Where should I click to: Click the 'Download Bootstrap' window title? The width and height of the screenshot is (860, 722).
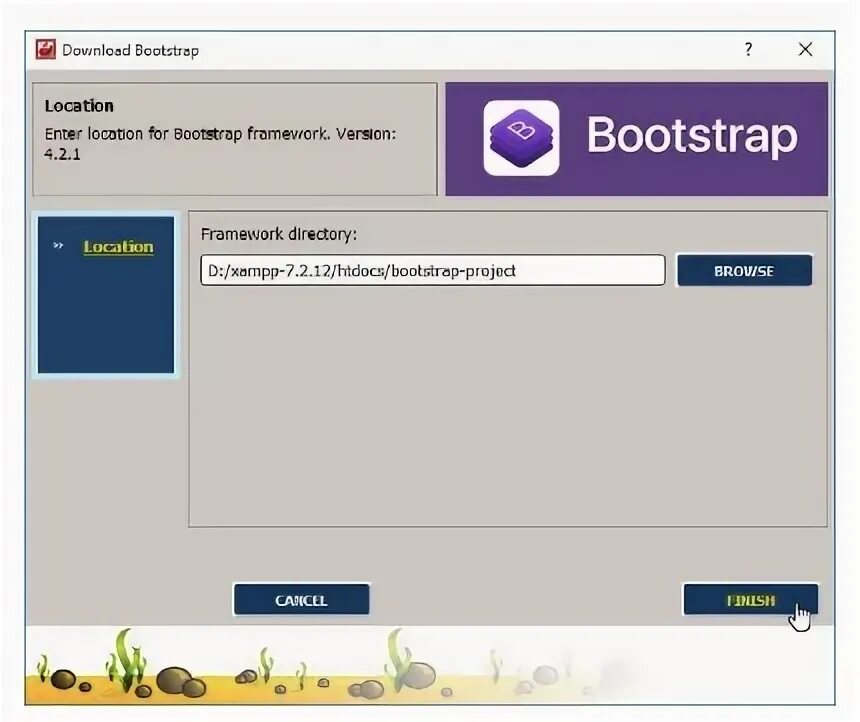click(131, 50)
